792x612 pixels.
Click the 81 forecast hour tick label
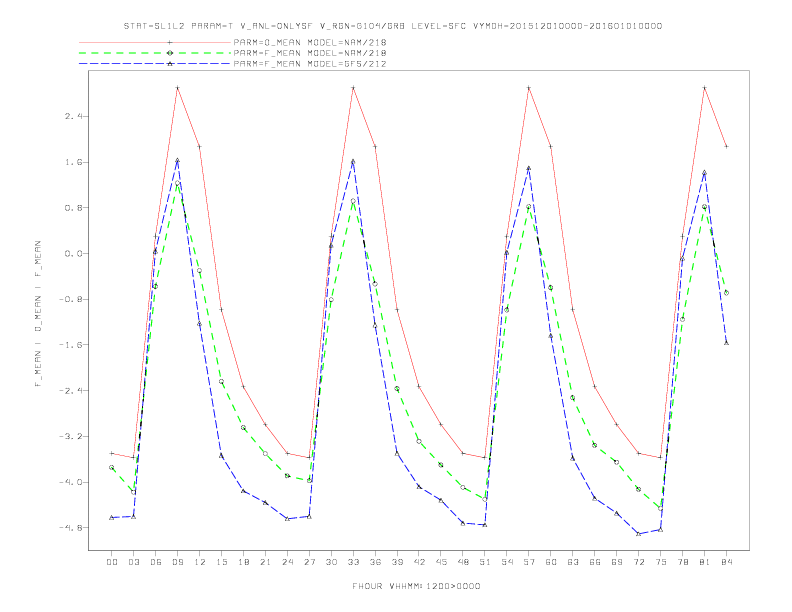(705, 562)
